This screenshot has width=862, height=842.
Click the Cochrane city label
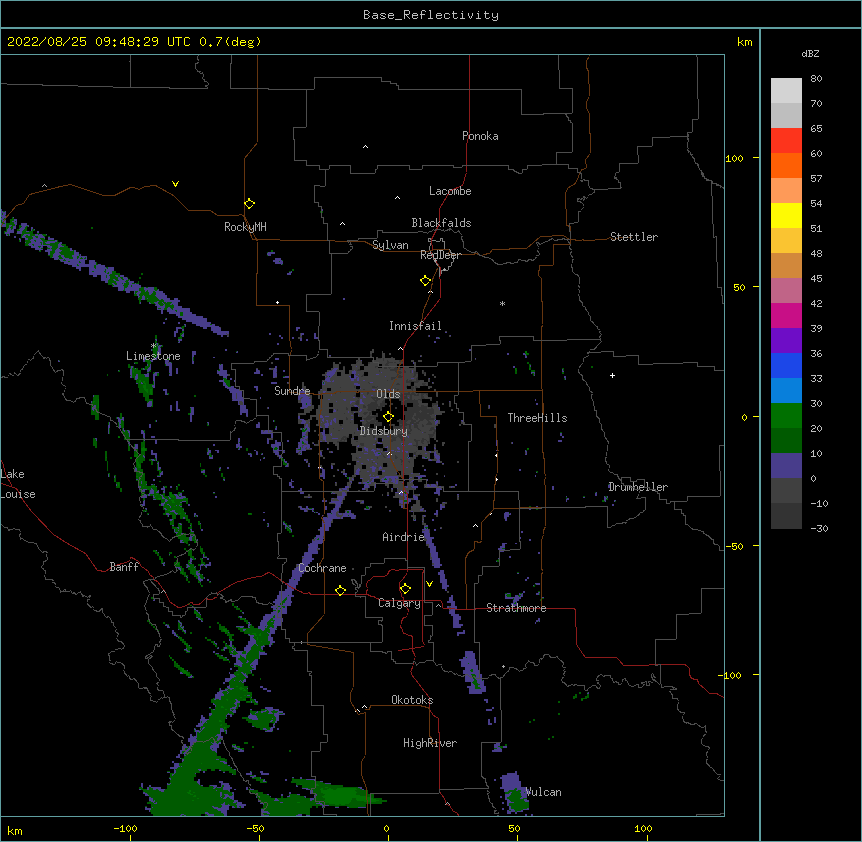click(322, 568)
